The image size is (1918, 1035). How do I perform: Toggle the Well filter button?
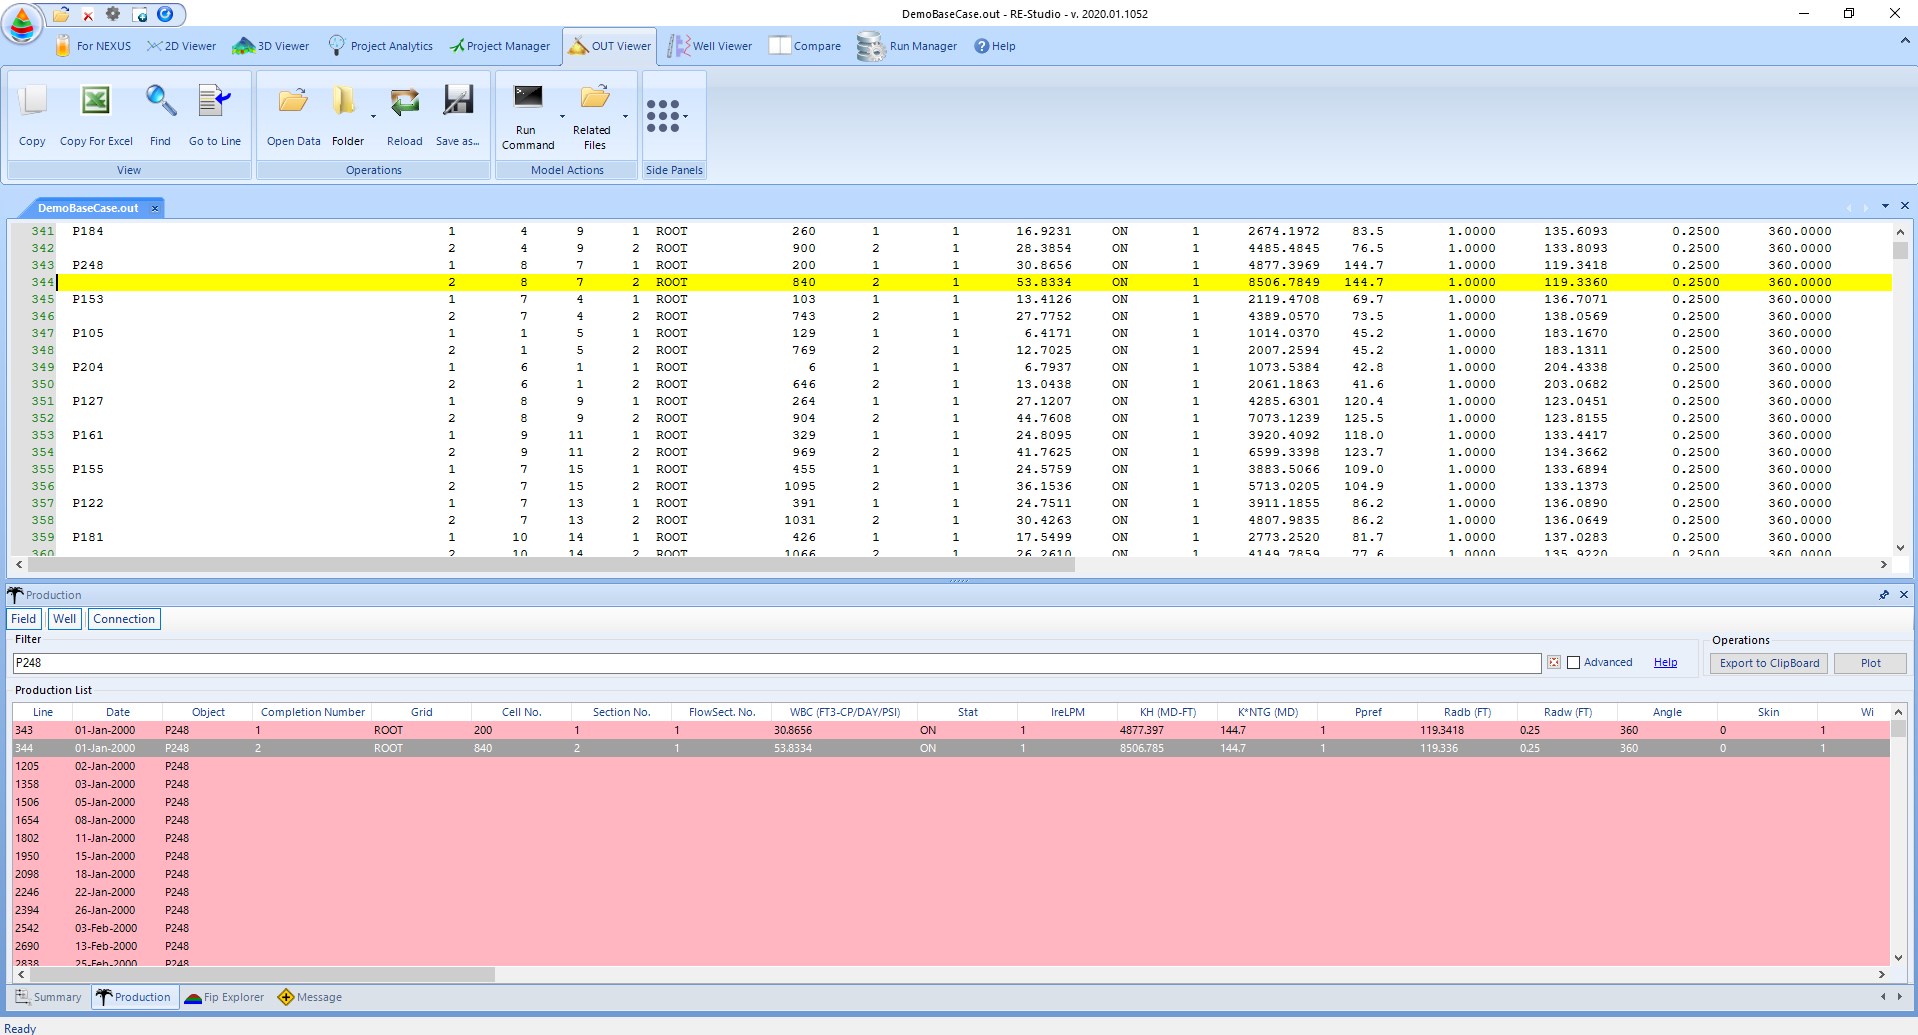[x=65, y=619]
